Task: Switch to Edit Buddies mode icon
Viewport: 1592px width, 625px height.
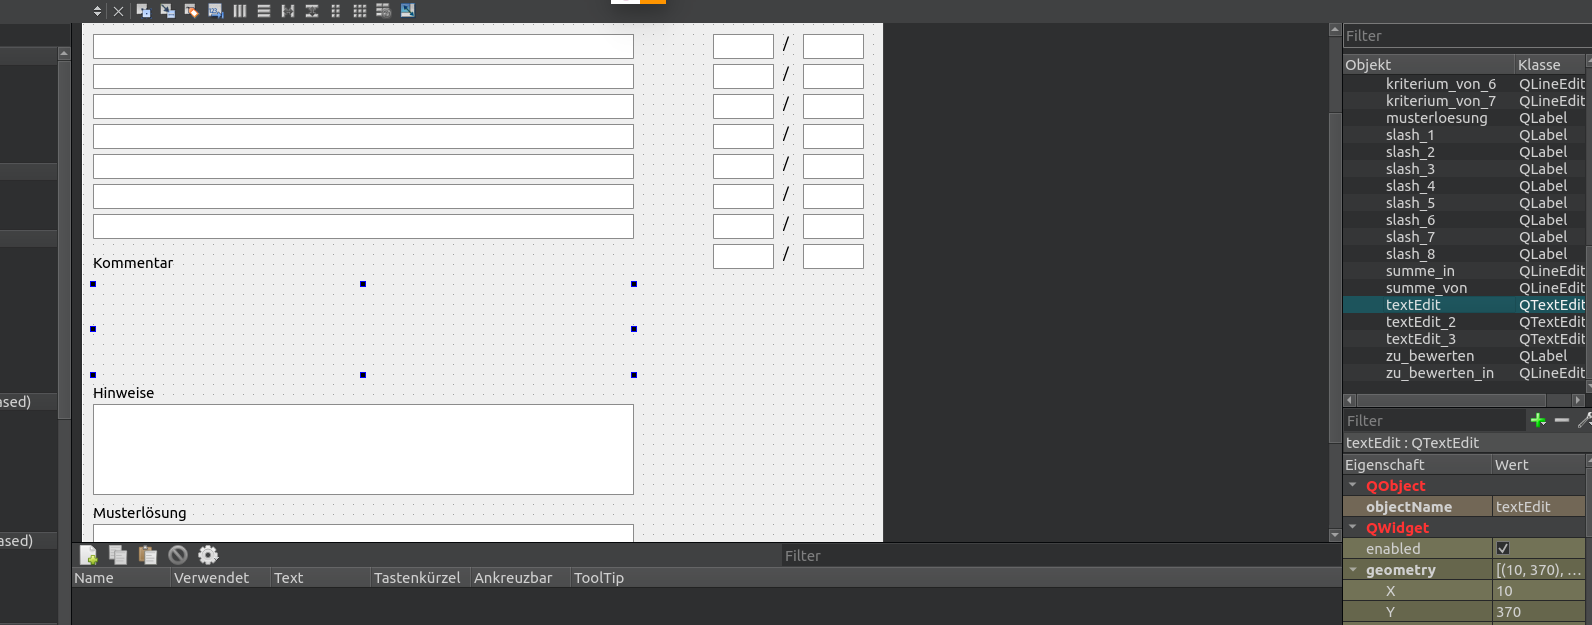Action: point(191,11)
